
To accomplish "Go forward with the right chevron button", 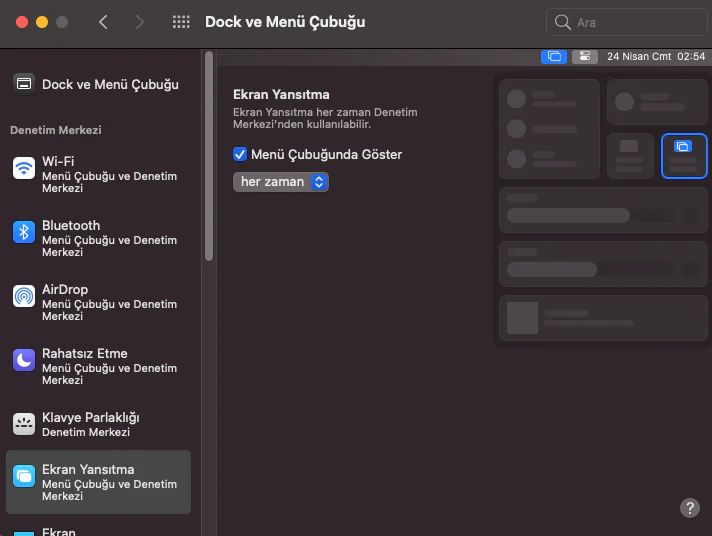I will point(139,22).
